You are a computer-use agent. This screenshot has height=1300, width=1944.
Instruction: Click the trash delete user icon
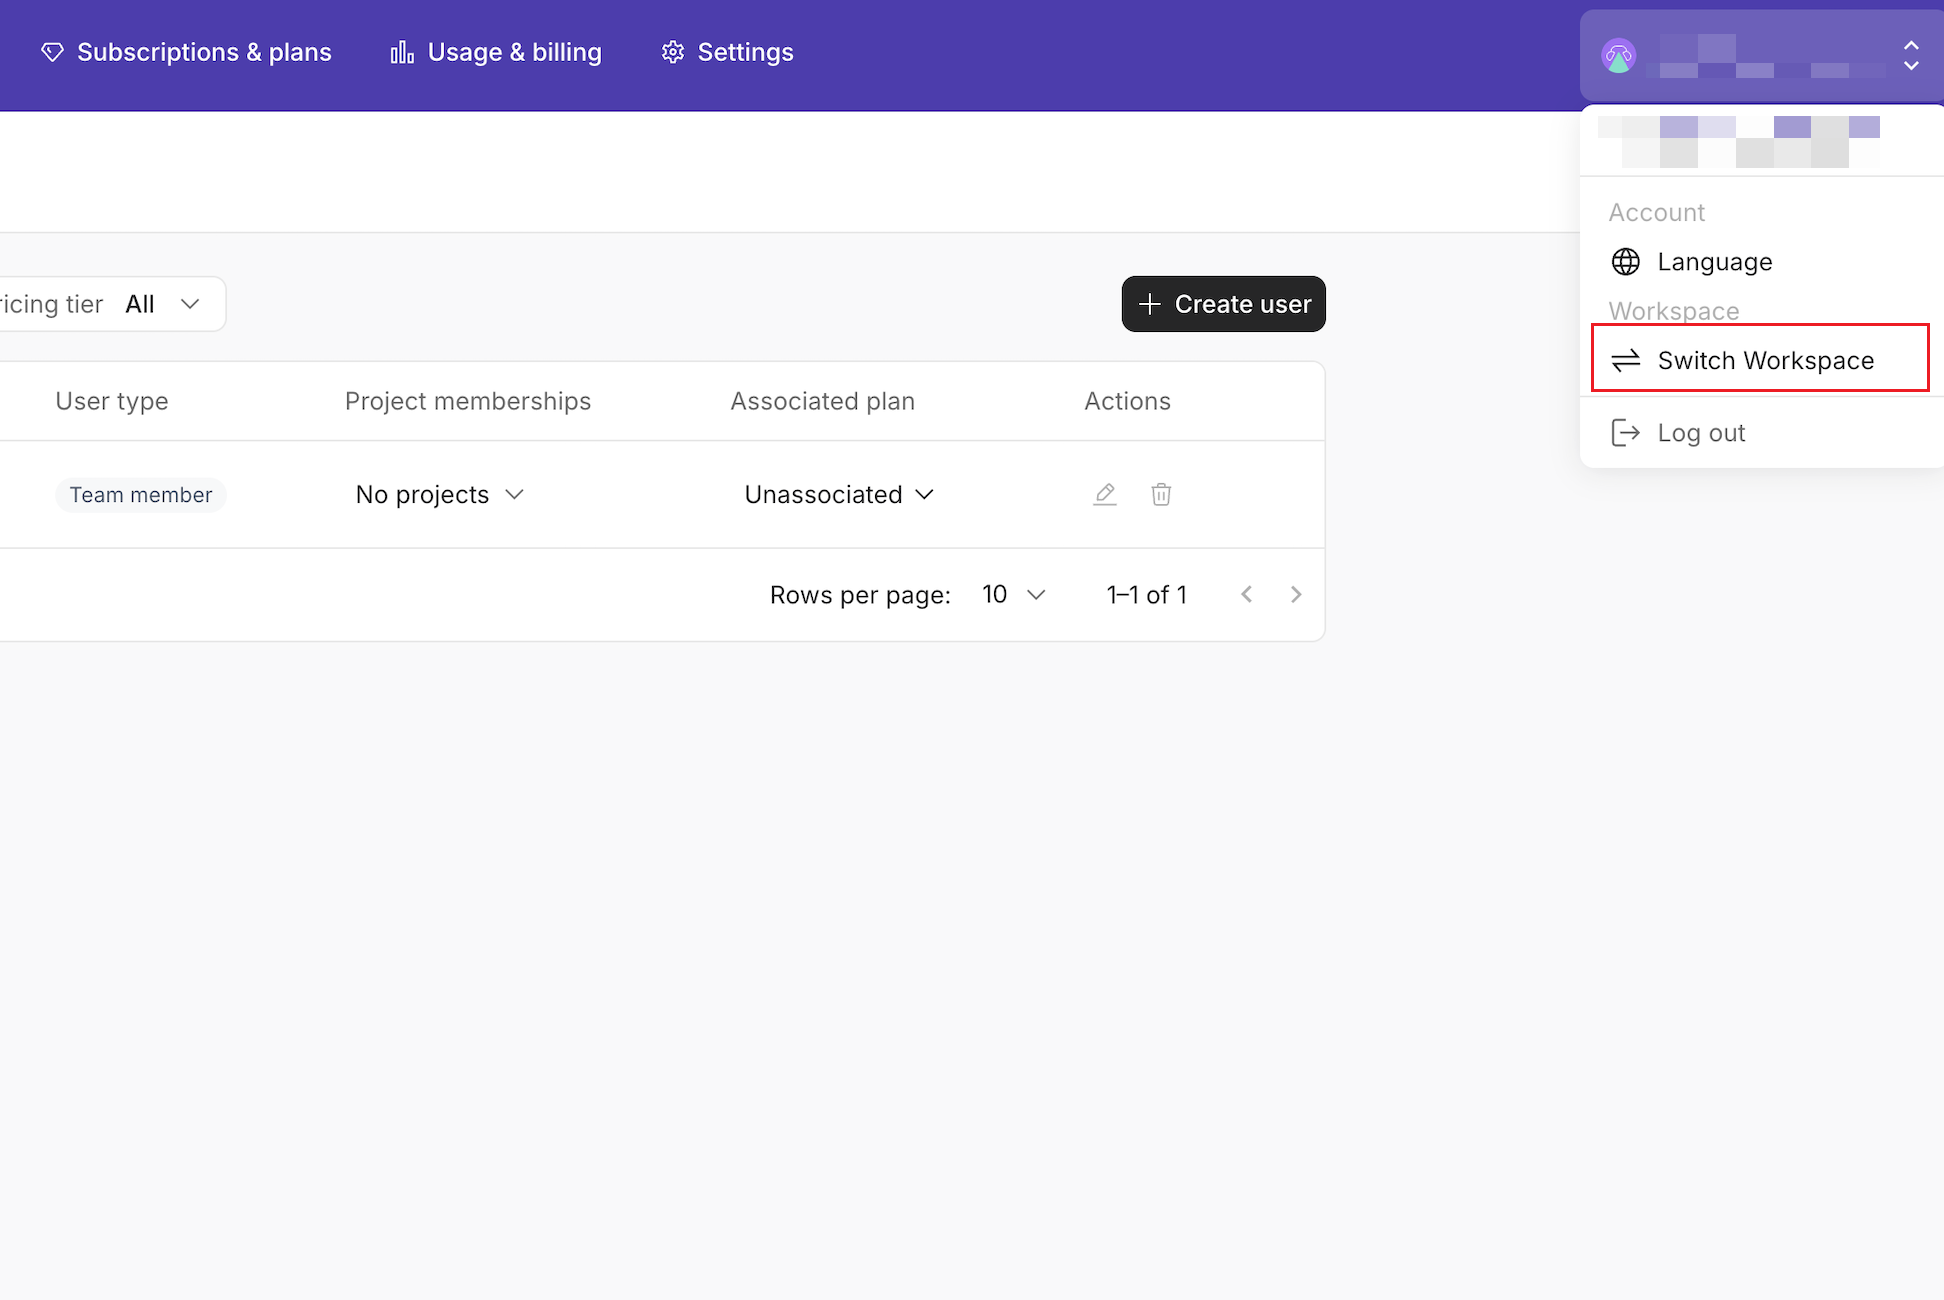tap(1161, 494)
